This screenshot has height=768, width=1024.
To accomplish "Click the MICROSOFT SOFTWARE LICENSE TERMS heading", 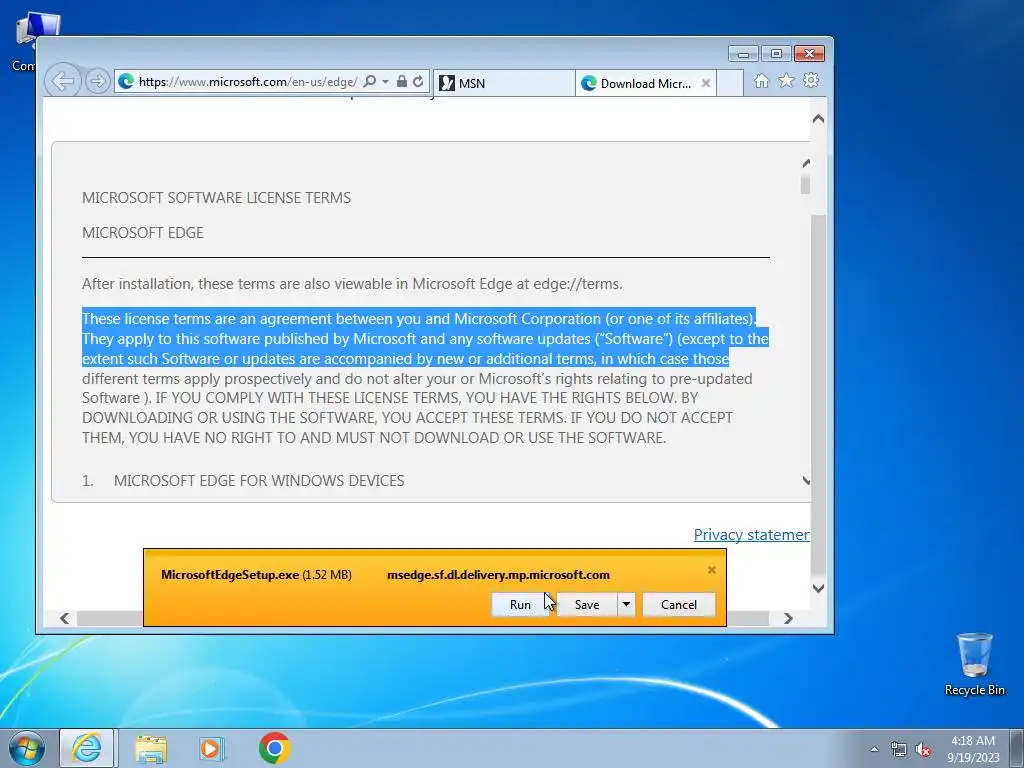I will 216,198.
